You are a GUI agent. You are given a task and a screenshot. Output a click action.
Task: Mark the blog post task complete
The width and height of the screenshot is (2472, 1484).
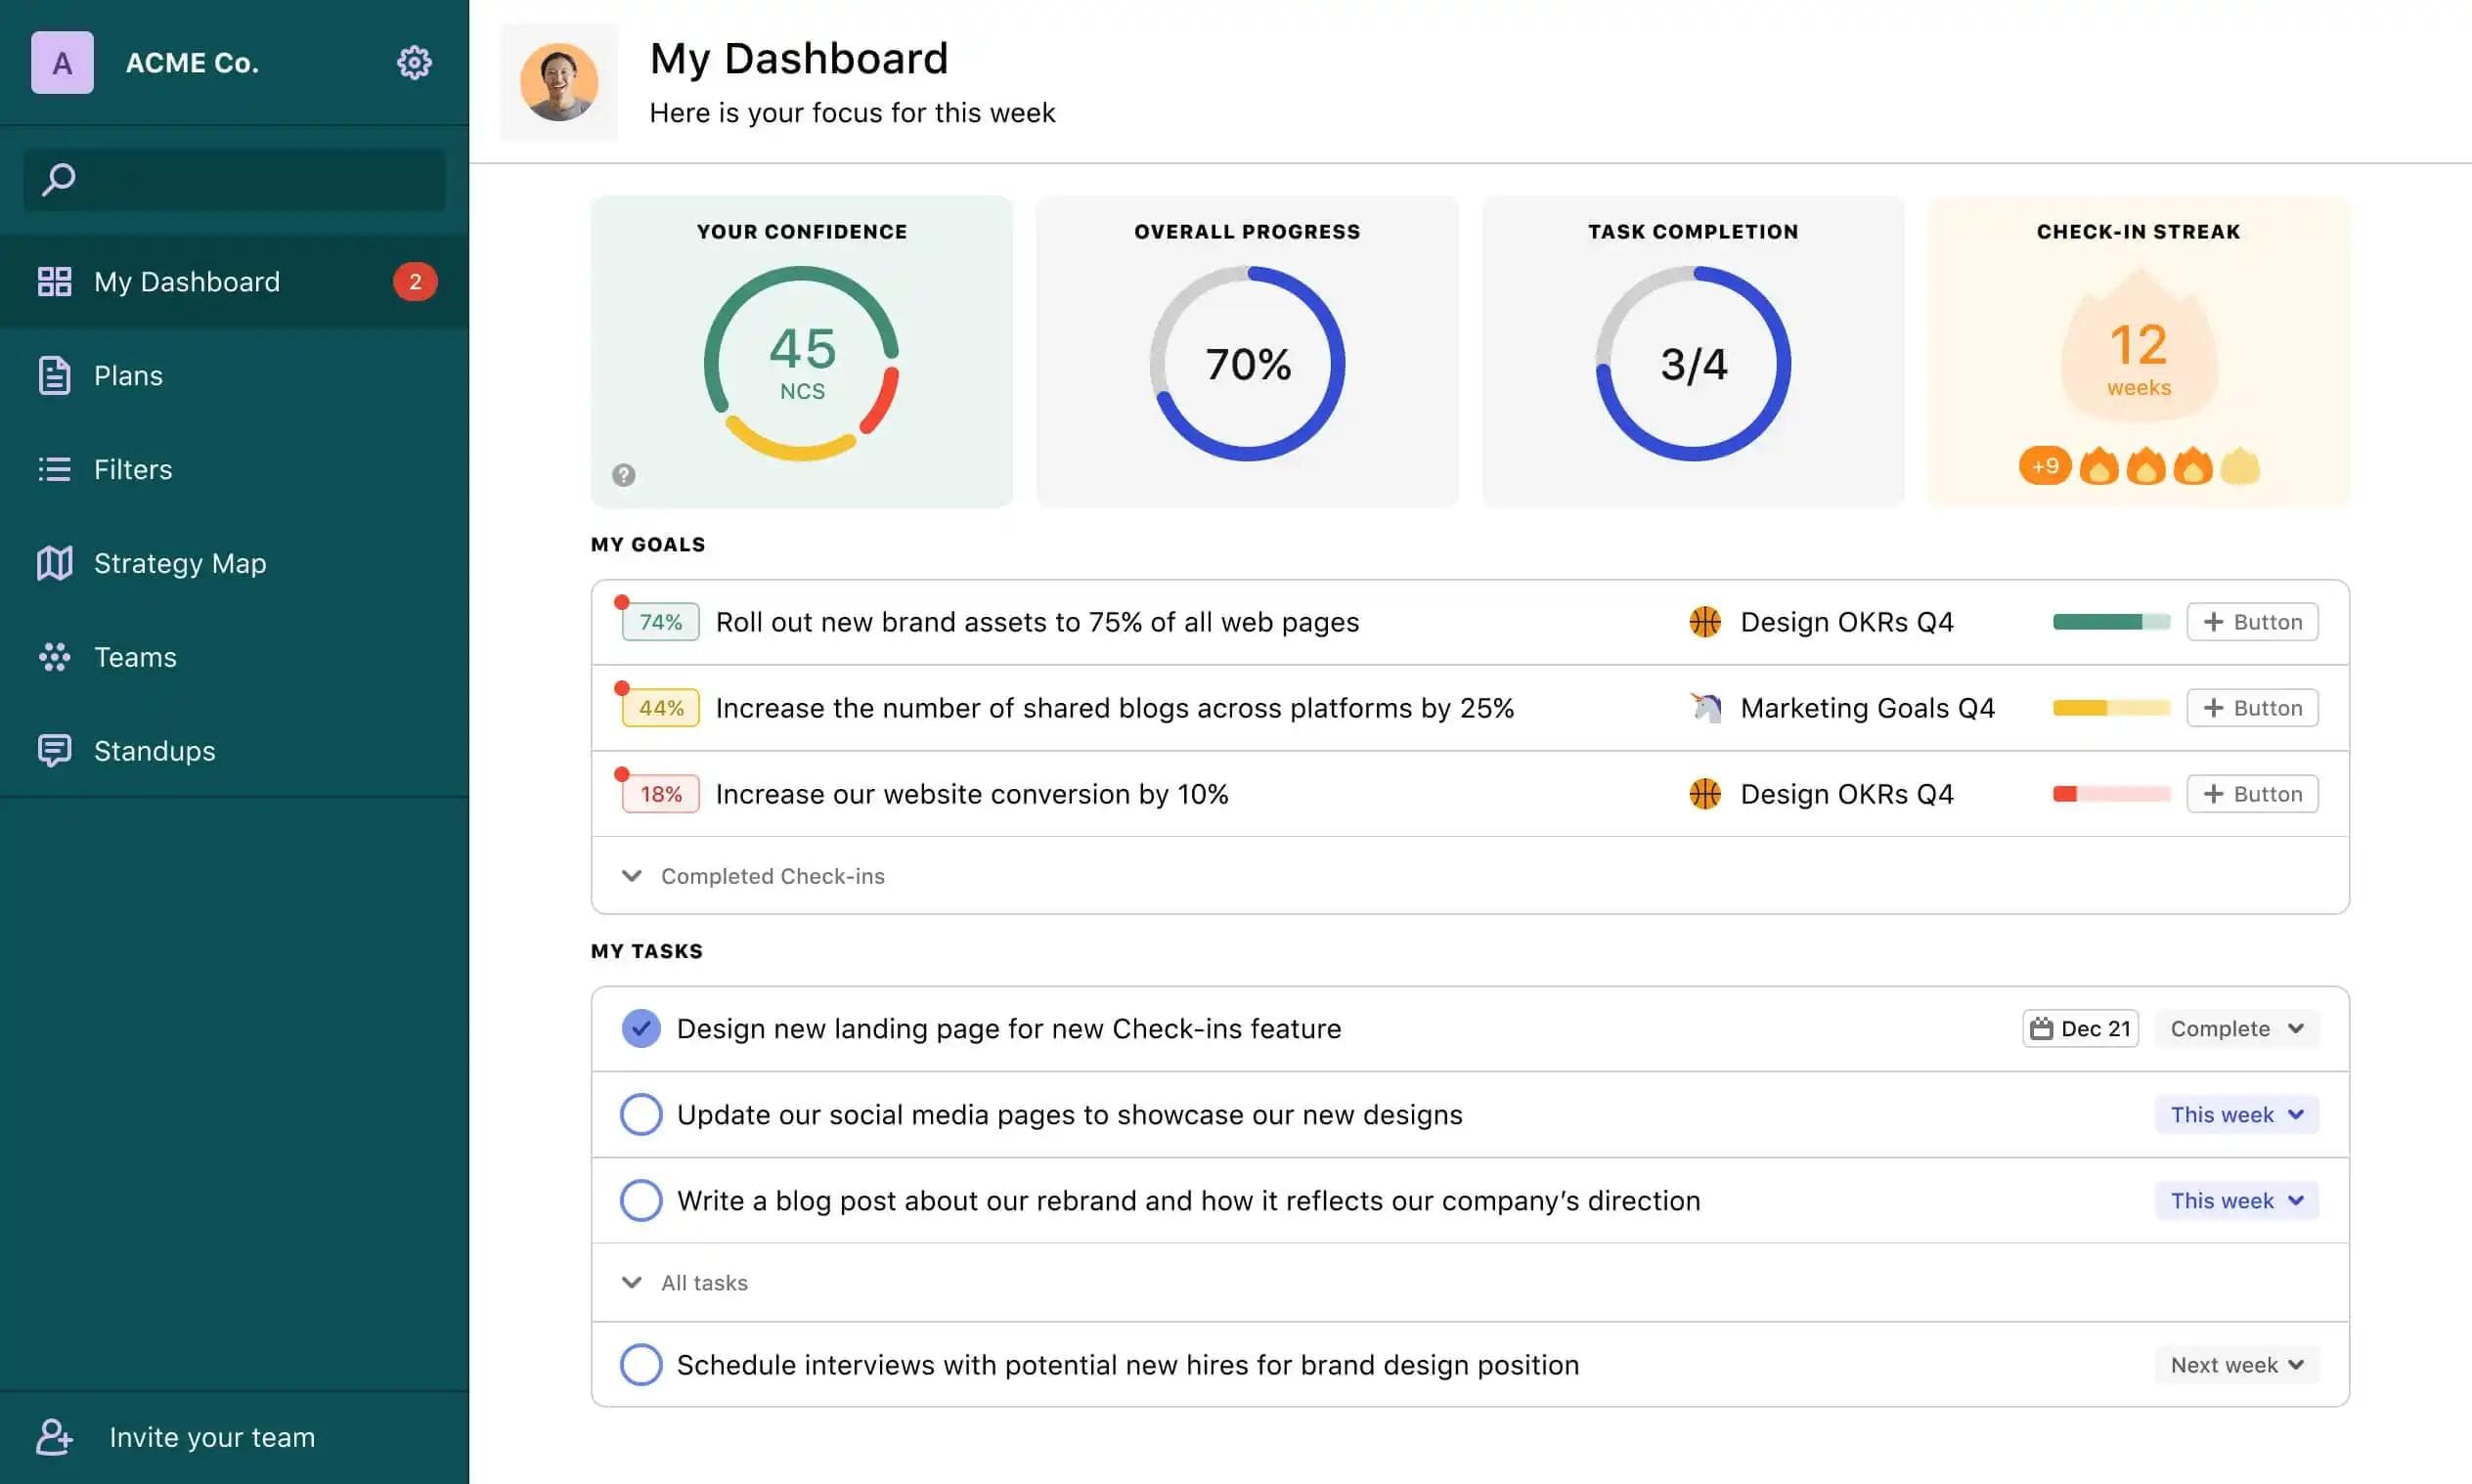click(641, 1200)
